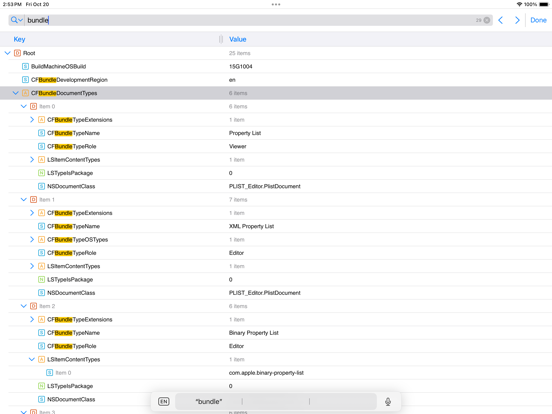Expand the CFBundleTypeOSTypes array

point(32,239)
